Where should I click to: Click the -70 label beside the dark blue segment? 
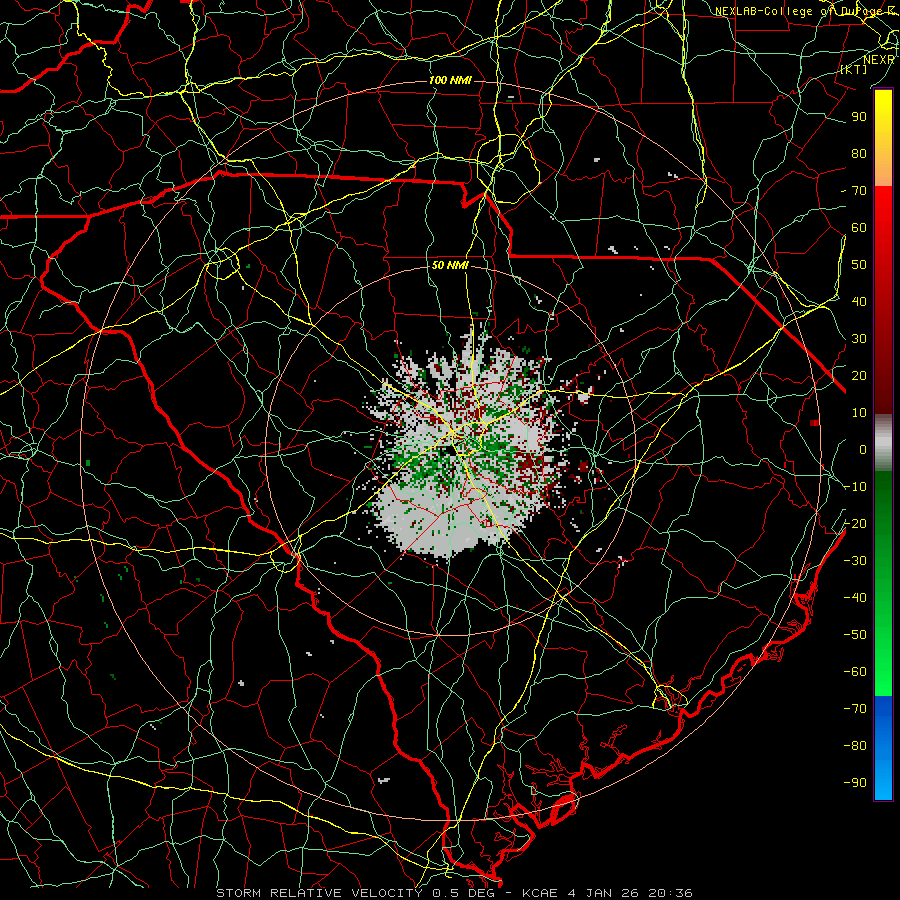855,708
